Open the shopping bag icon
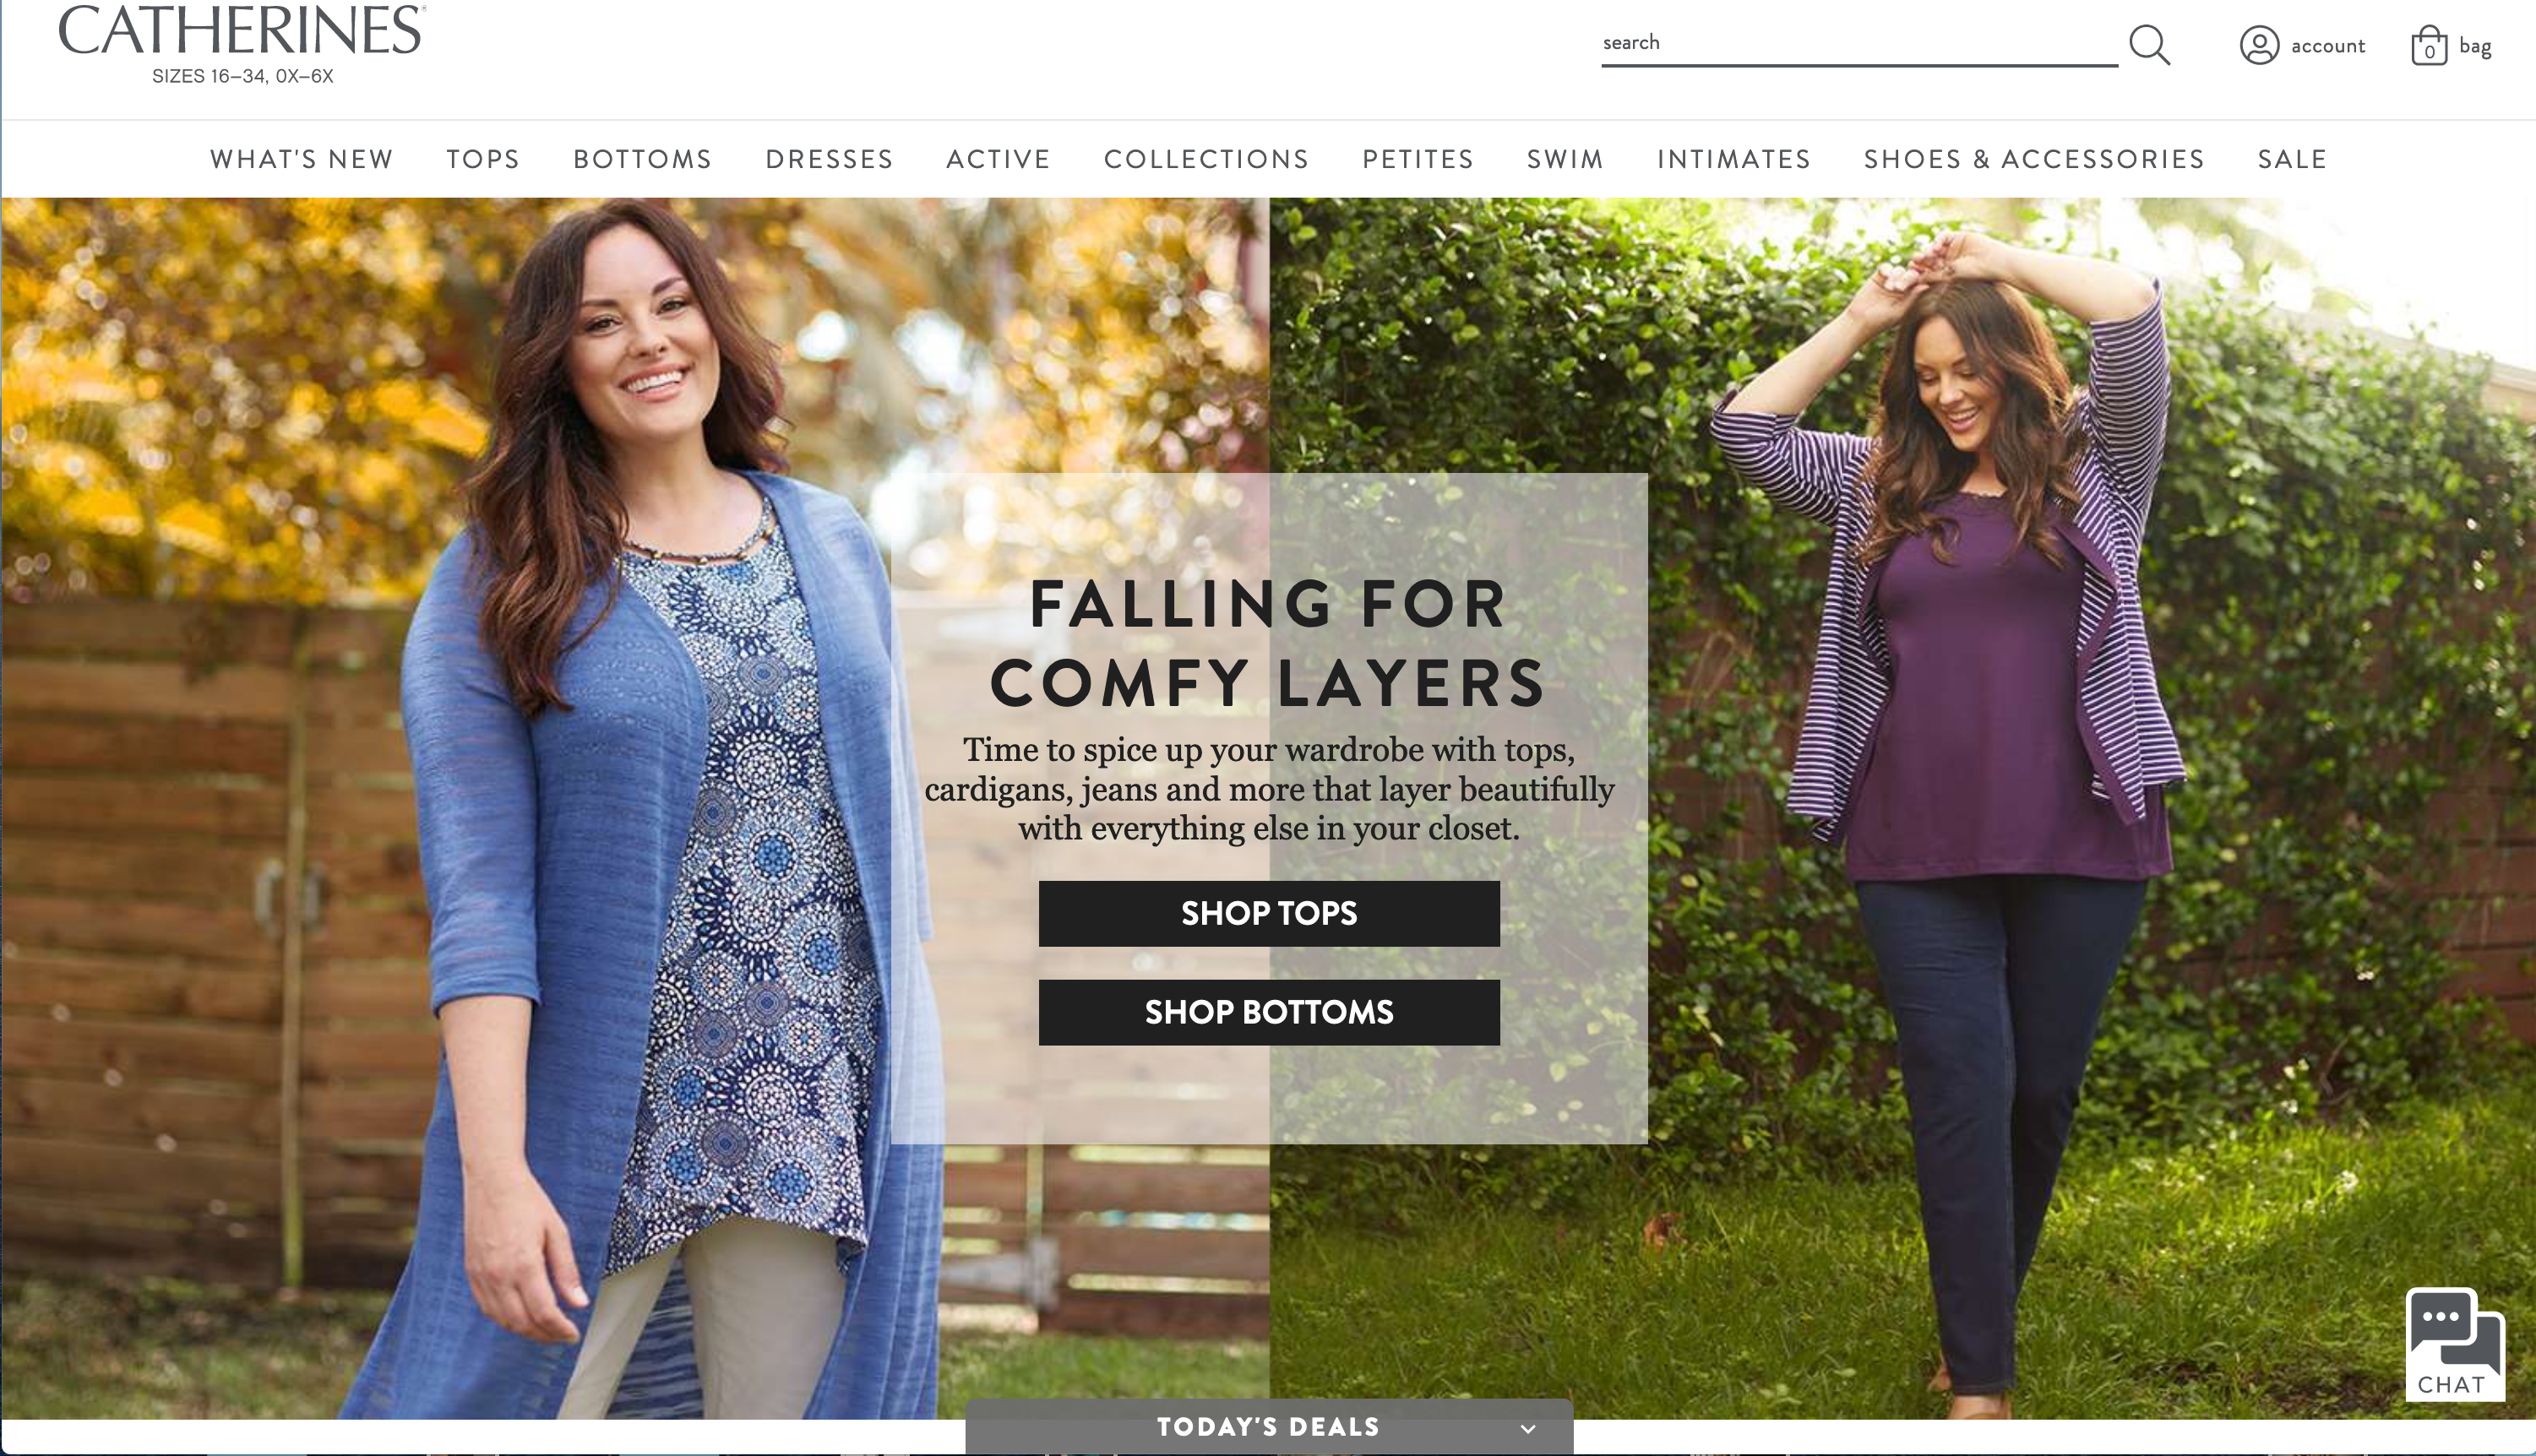This screenshot has height=1456, width=2536. (2429, 45)
